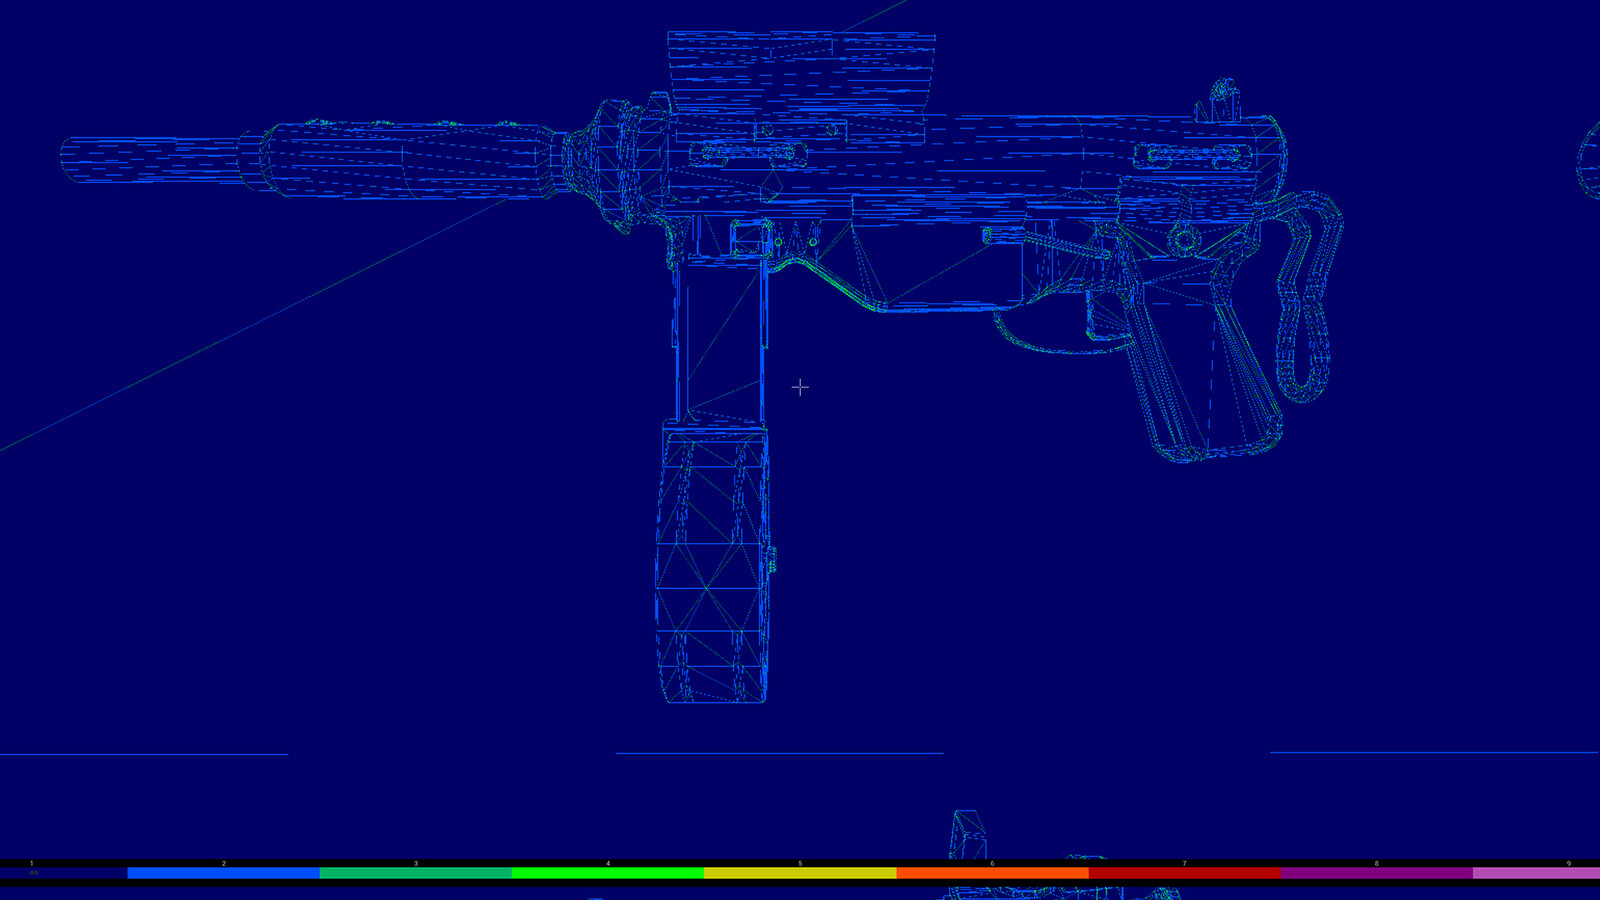Image resolution: width=1600 pixels, height=900 pixels.
Task: Click the pink segment at the legend end
Action: tap(1536, 873)
